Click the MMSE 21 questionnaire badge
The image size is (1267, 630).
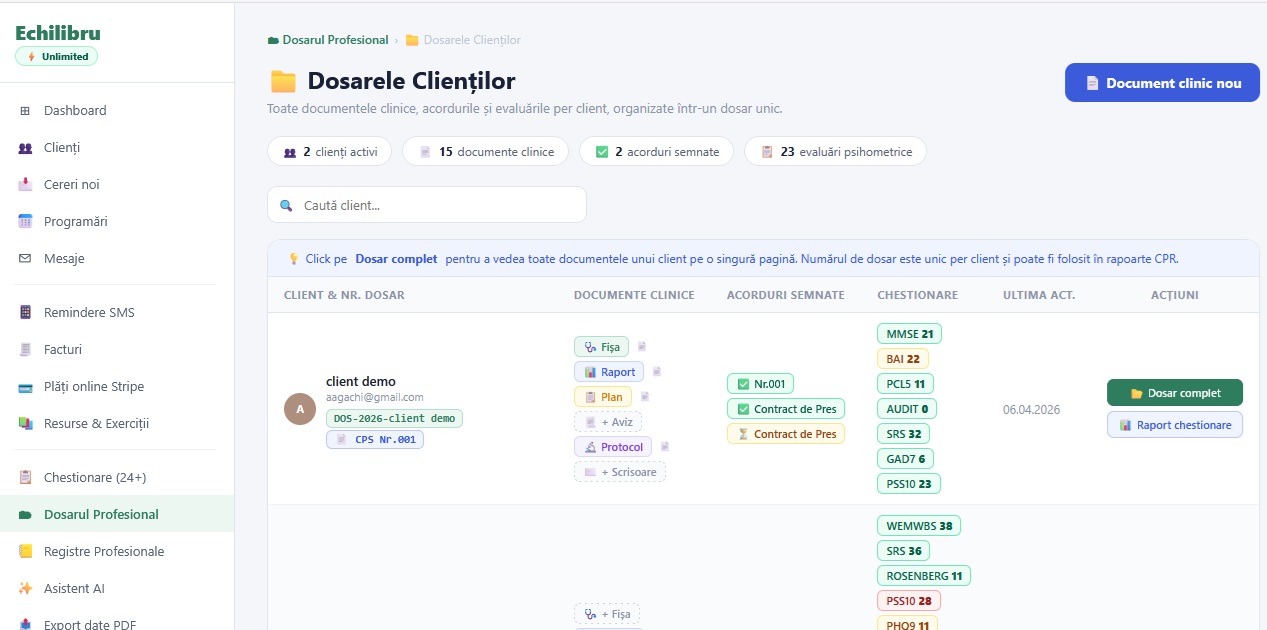click(909, 334)
